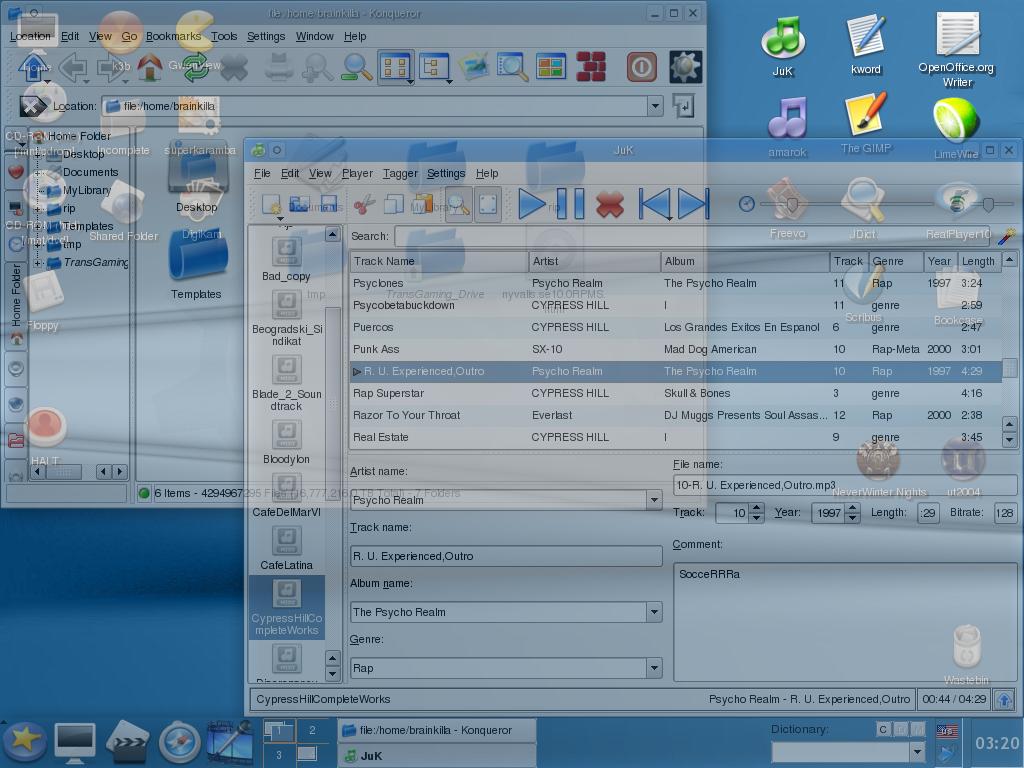Open the Genre dropdown showing Rap
Screen dimensions: 1024x768
(x=654, y=668)
